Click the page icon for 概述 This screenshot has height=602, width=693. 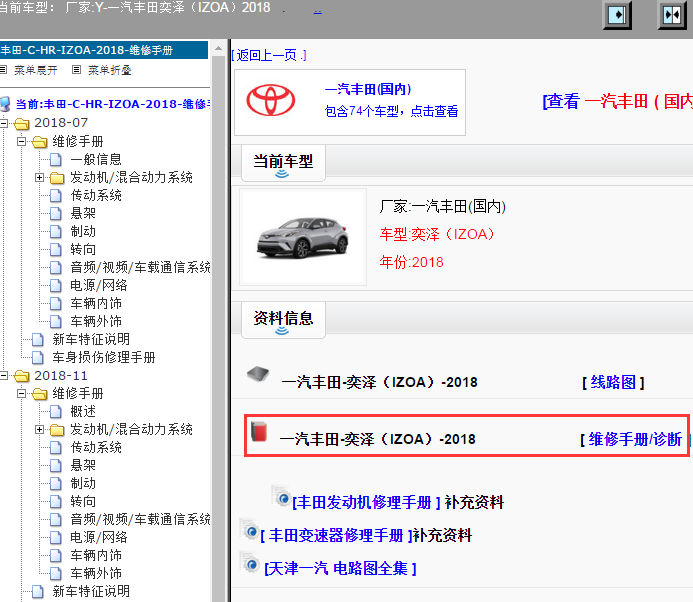[56, 411]
